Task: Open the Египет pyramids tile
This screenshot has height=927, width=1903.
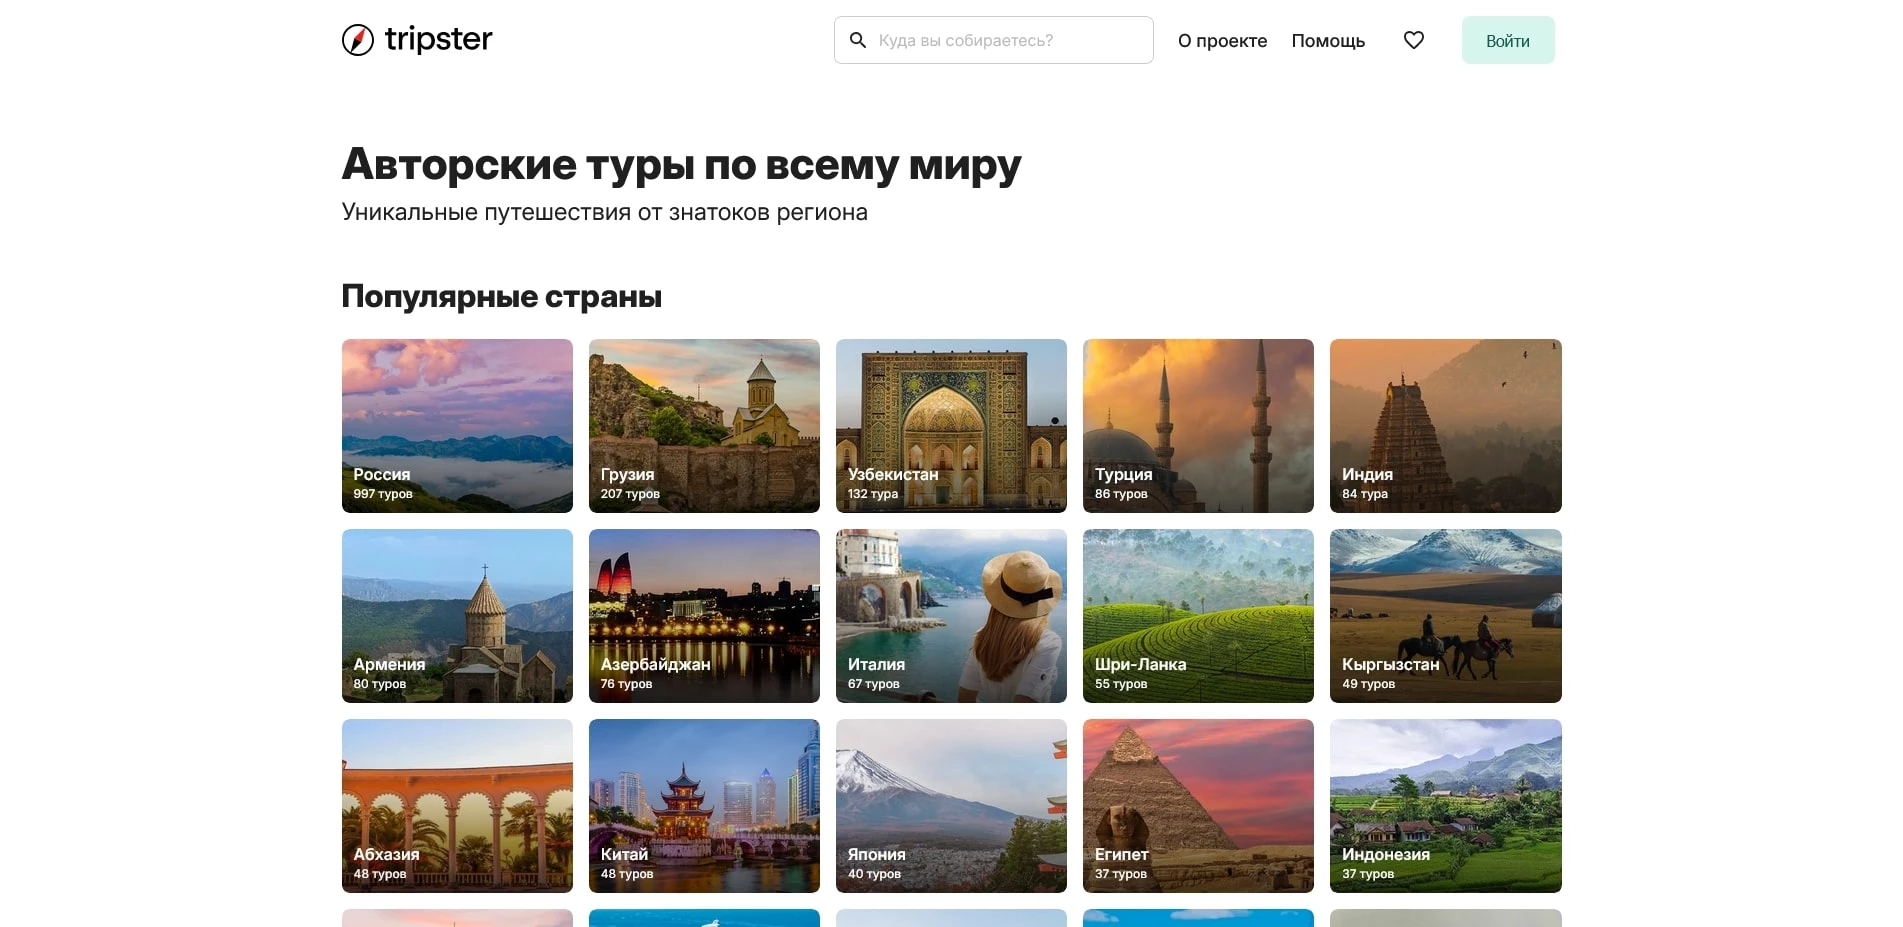Action: pos(1198,806)
